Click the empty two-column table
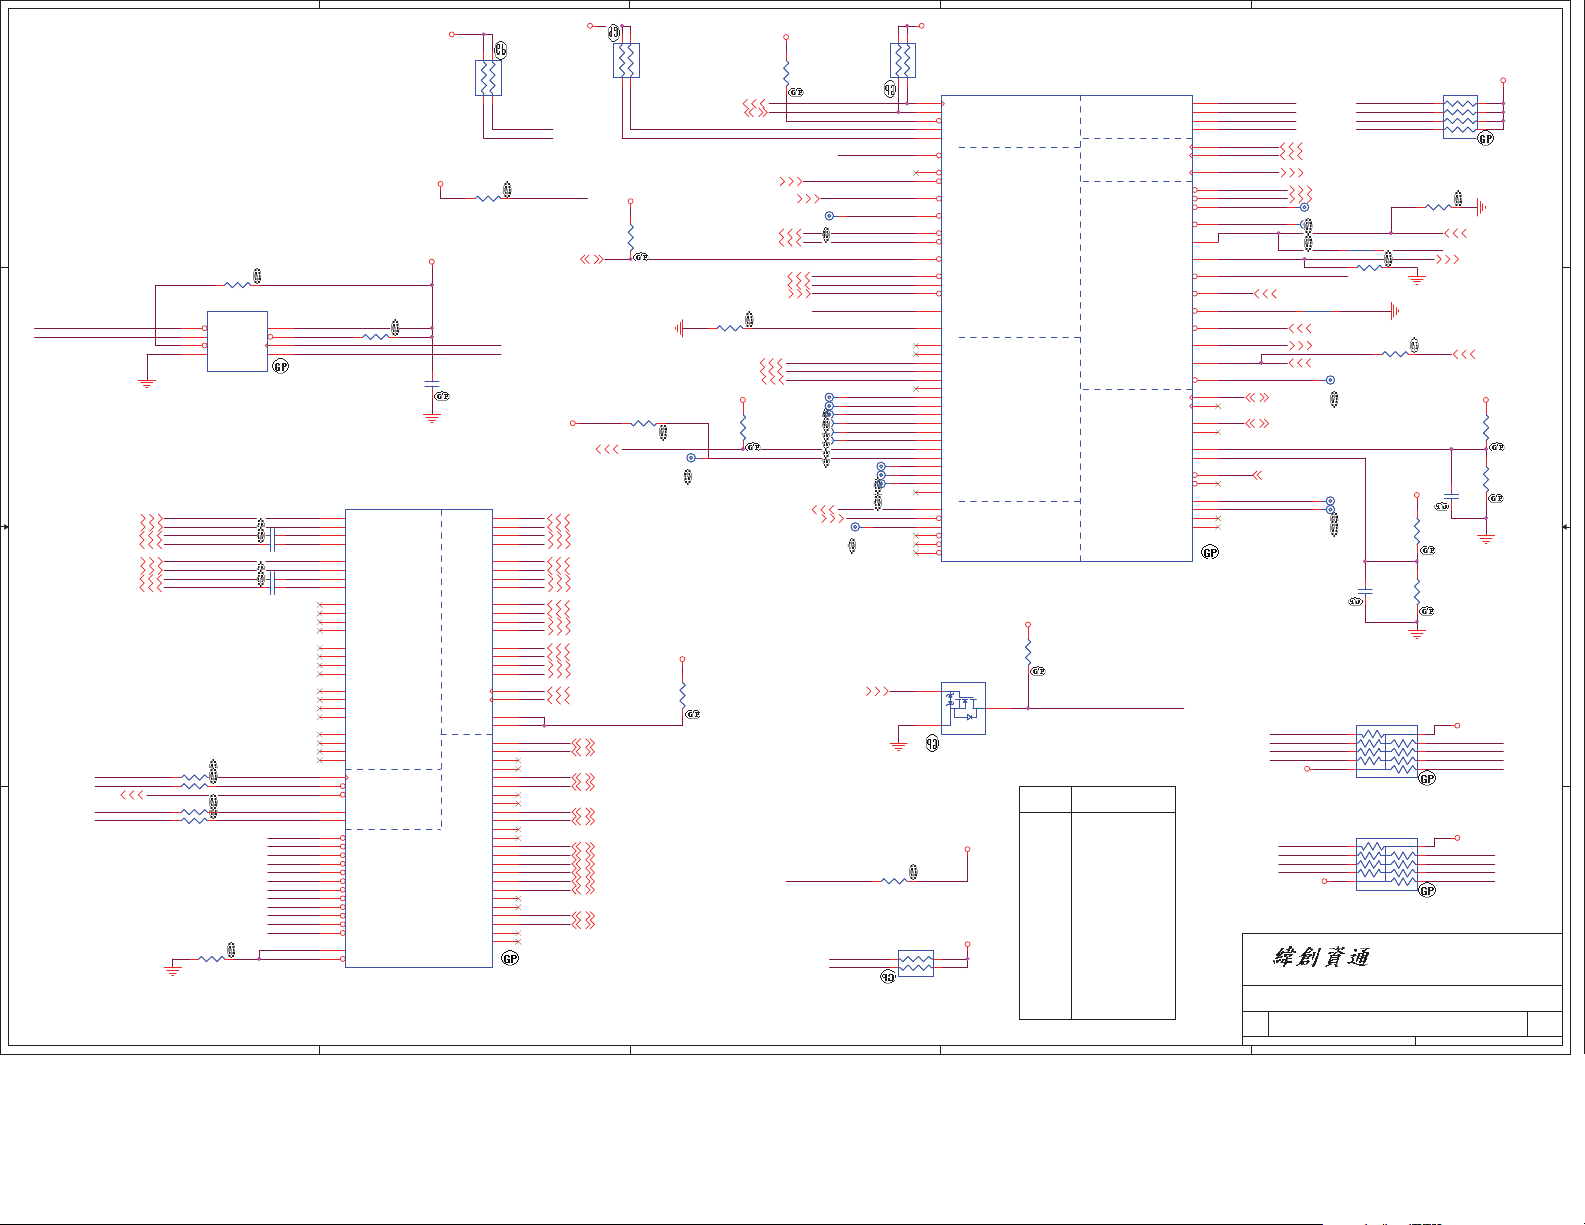 (1097, 903)
